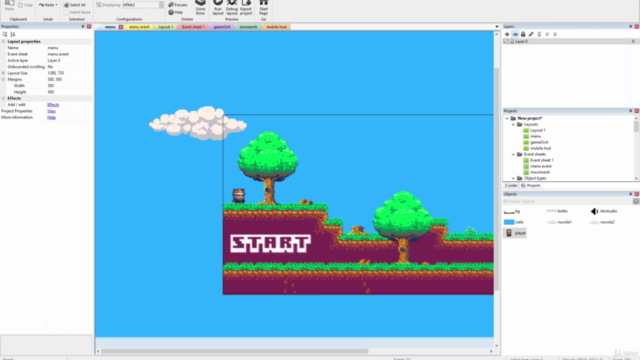
Task: Click the horizontal scrollbar of layout view
Action: click(235, 351)
